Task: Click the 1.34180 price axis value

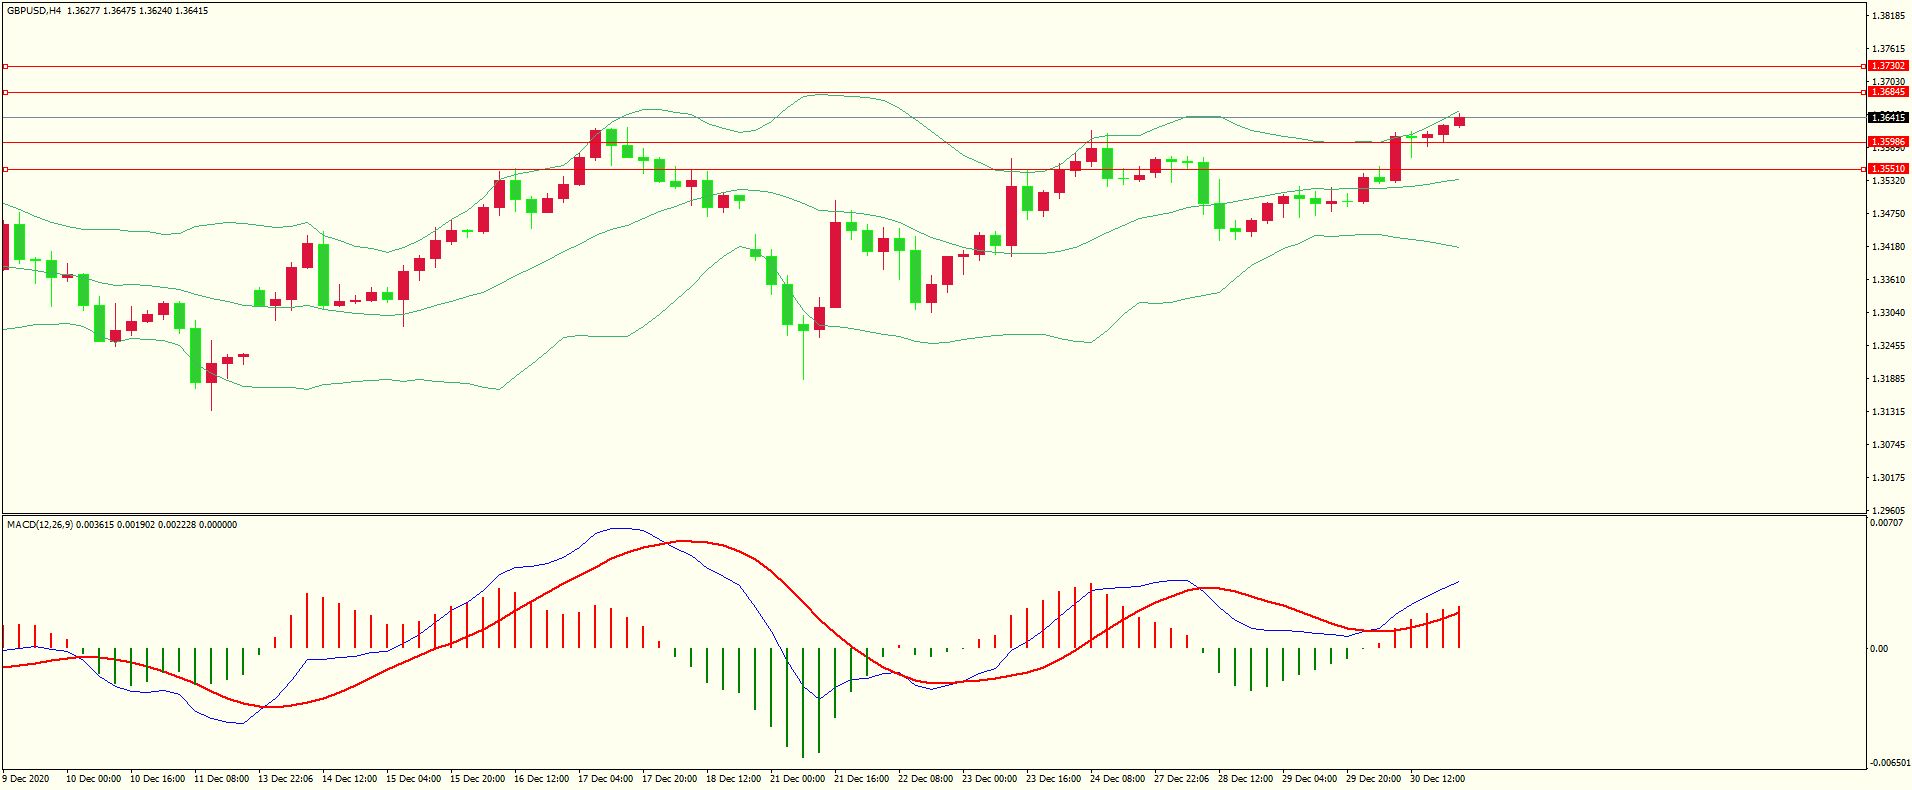Action: tap(1888, 247)
